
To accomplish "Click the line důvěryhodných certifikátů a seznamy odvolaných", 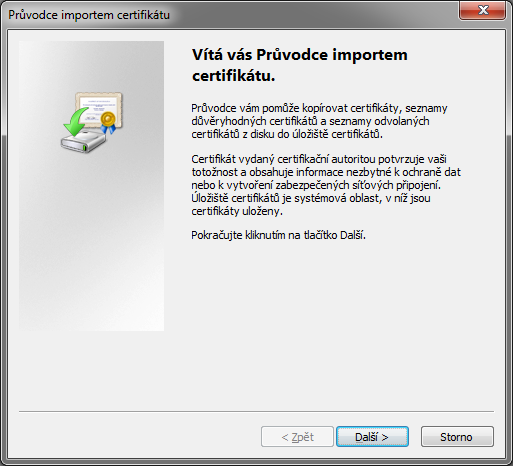I will [x=310, y=121].
